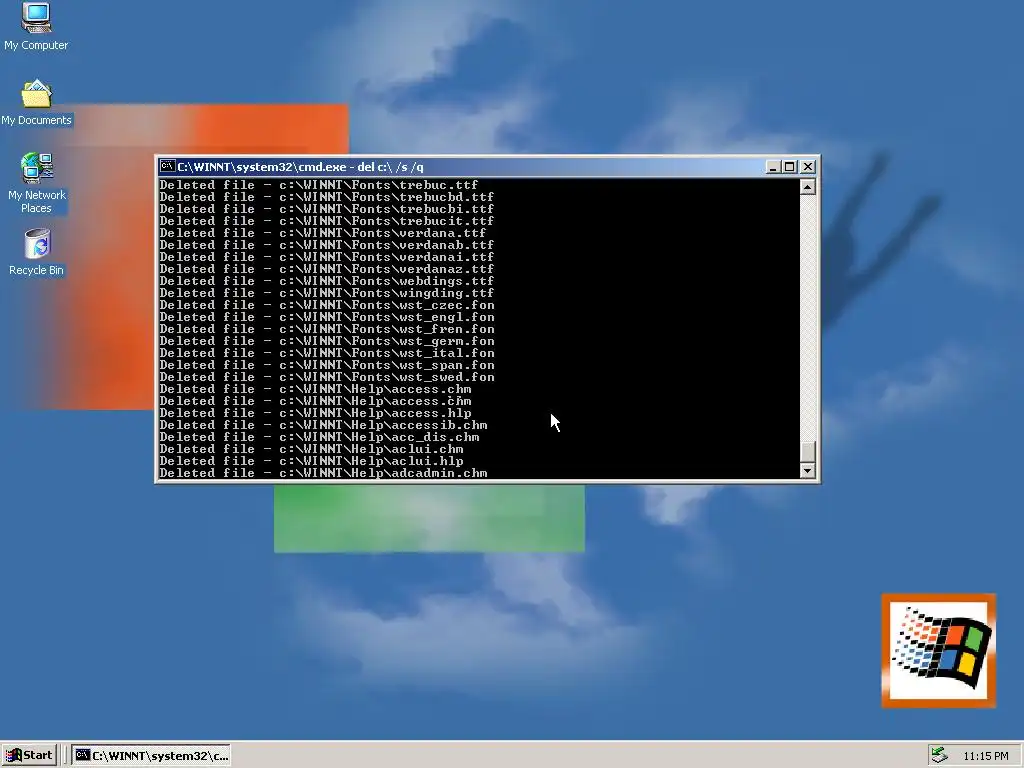Click the line for wst_engl.fon

click(x=327, y=317)
